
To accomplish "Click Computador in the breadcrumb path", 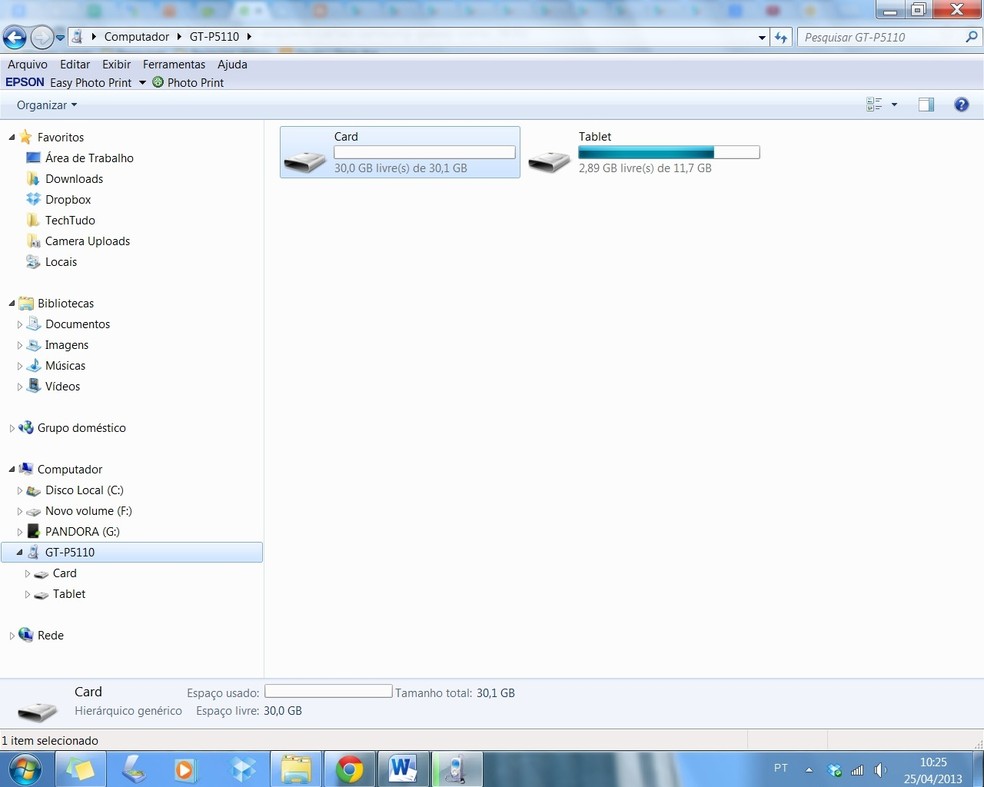I will click(x=136, y=36).
